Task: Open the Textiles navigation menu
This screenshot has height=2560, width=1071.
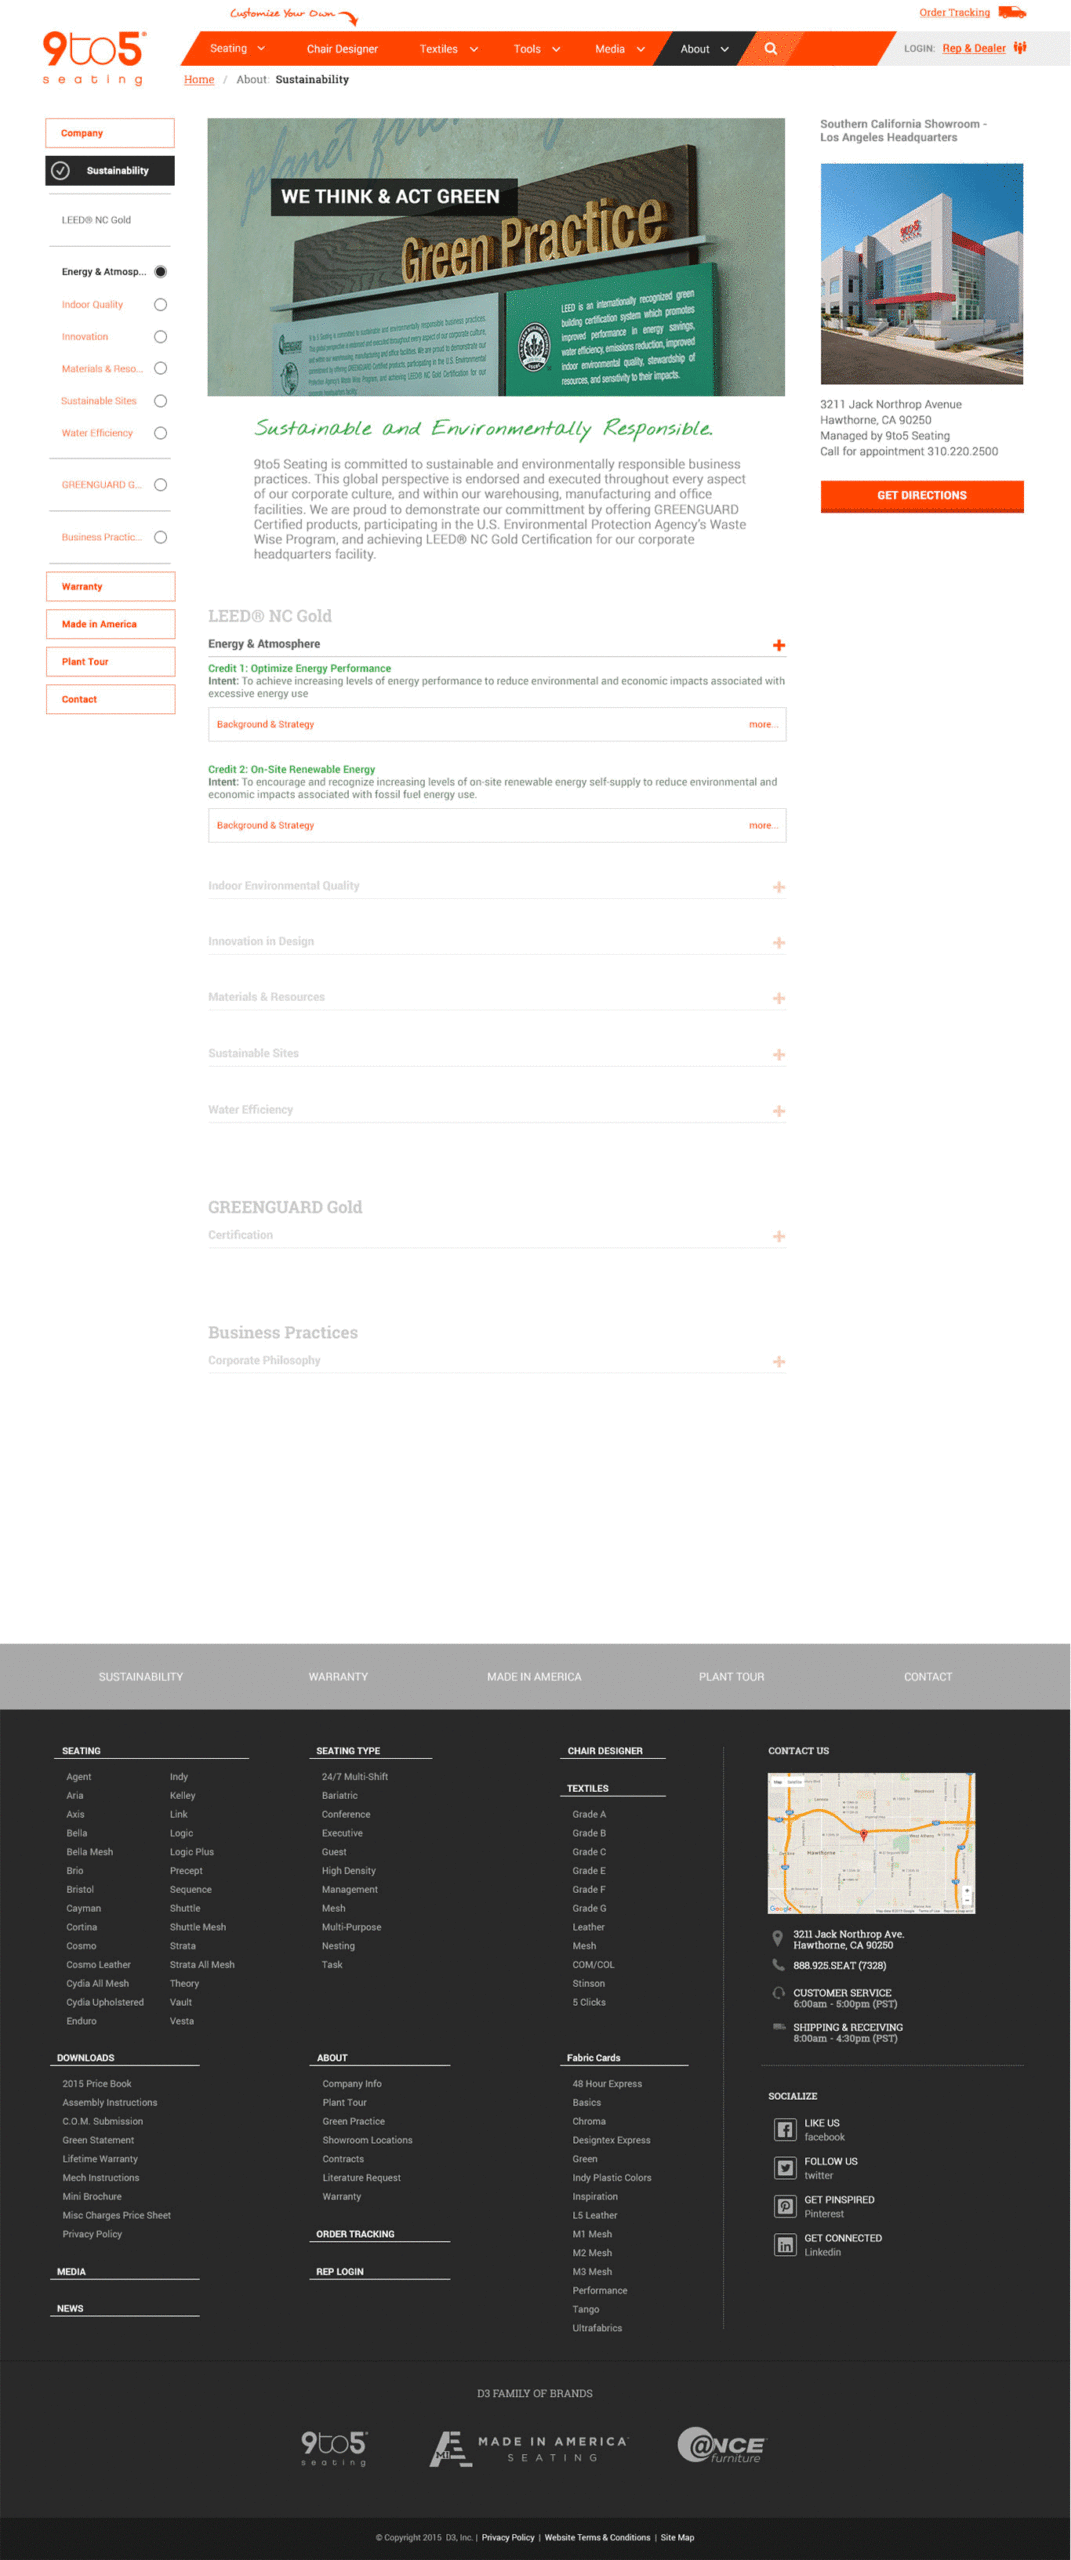Action: (x=448, y=49)
